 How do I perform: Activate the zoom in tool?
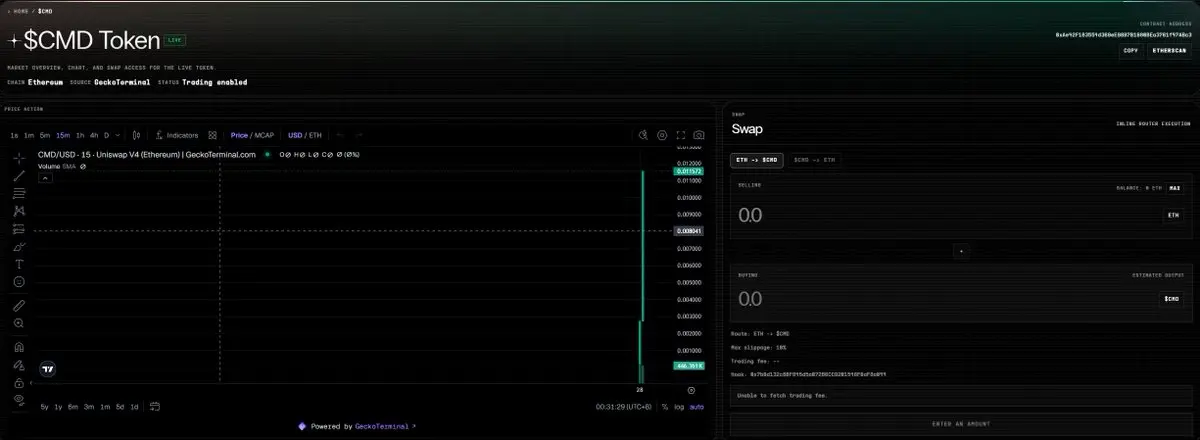(19, 323)
